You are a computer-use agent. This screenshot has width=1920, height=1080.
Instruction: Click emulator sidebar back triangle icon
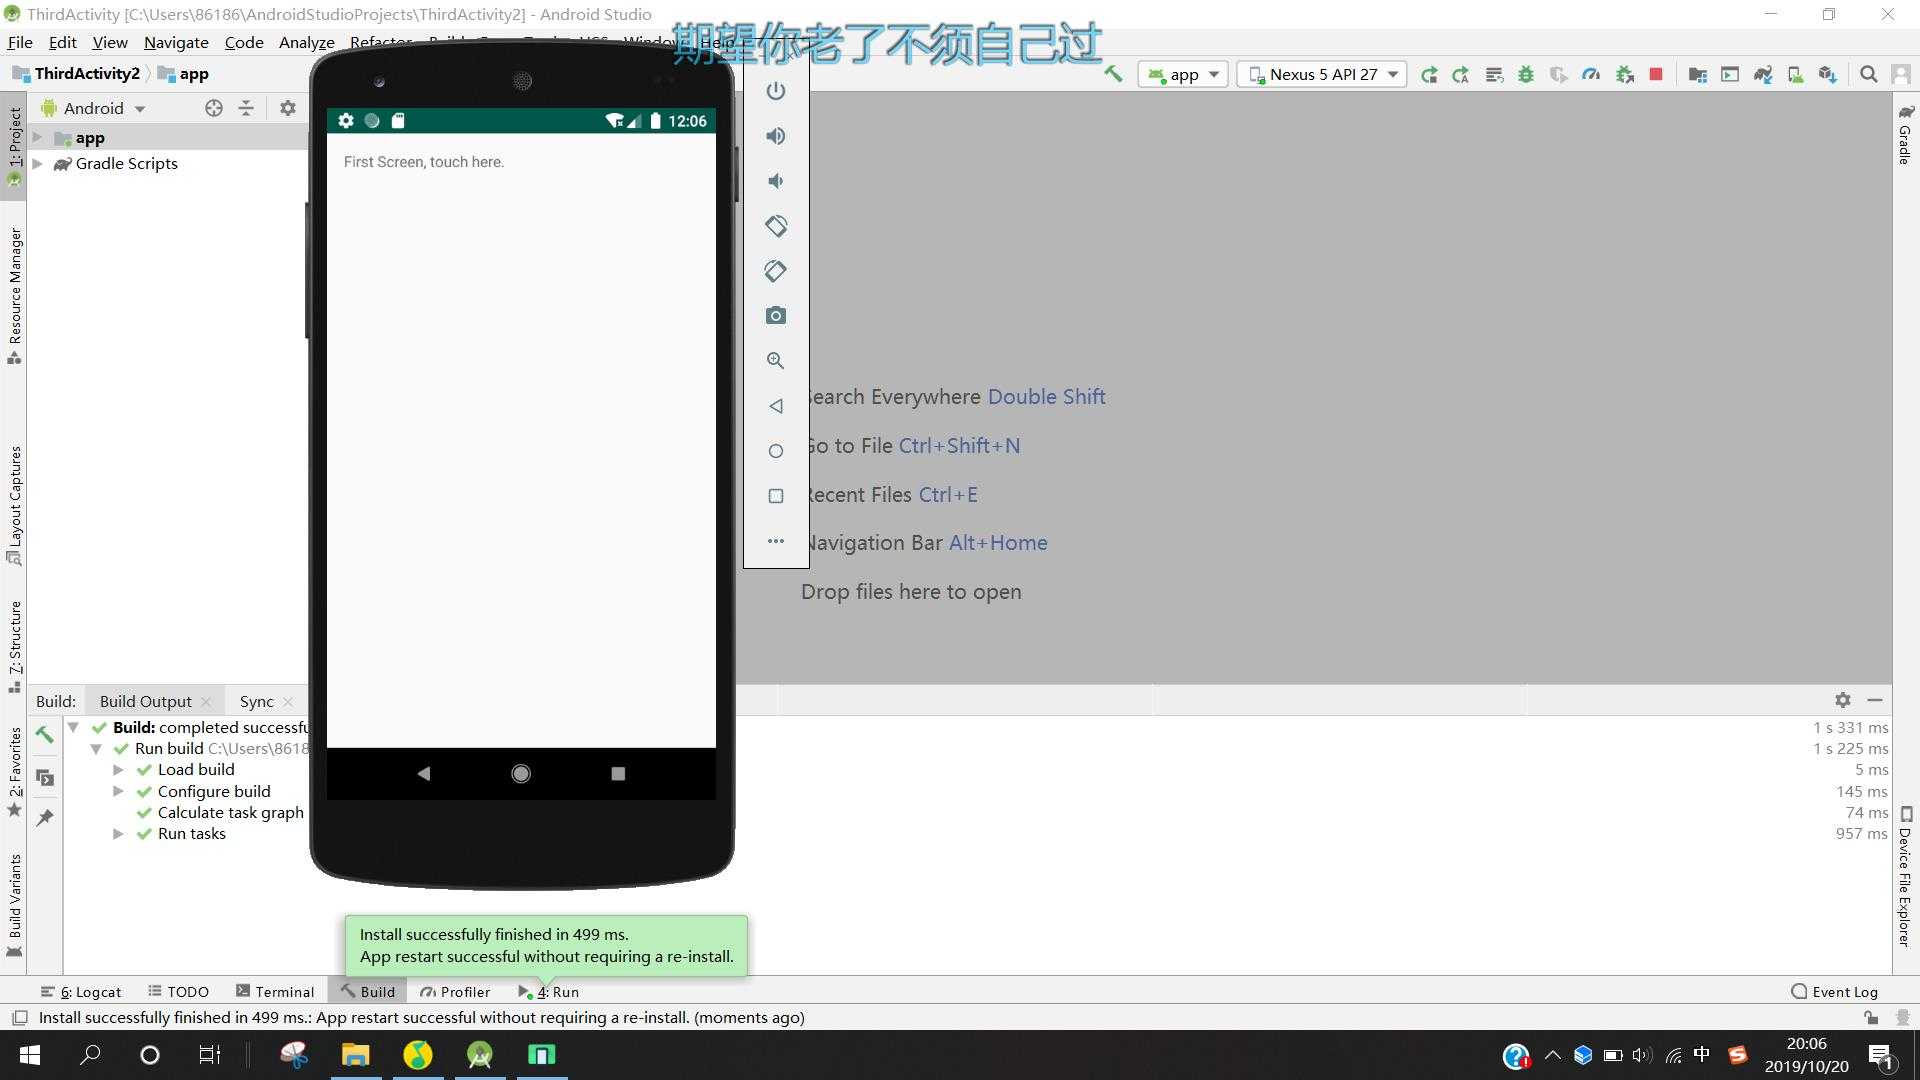(776, 406)
